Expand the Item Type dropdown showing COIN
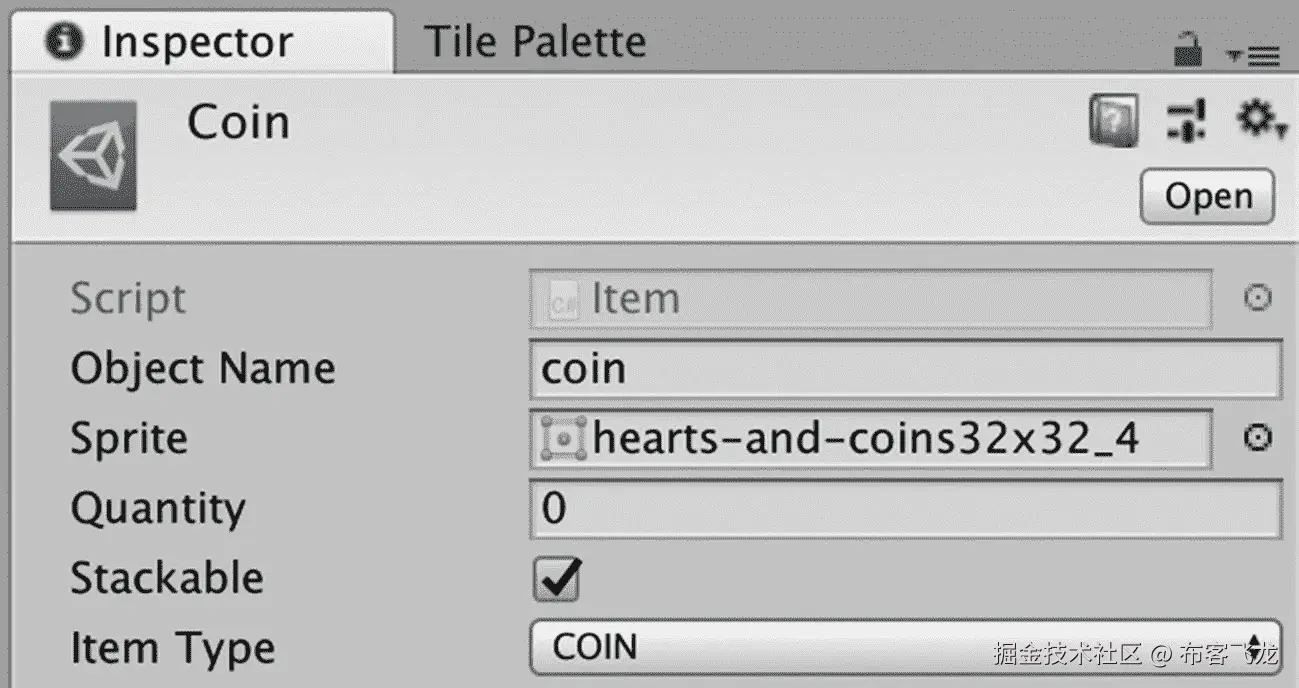 point(905,647)
